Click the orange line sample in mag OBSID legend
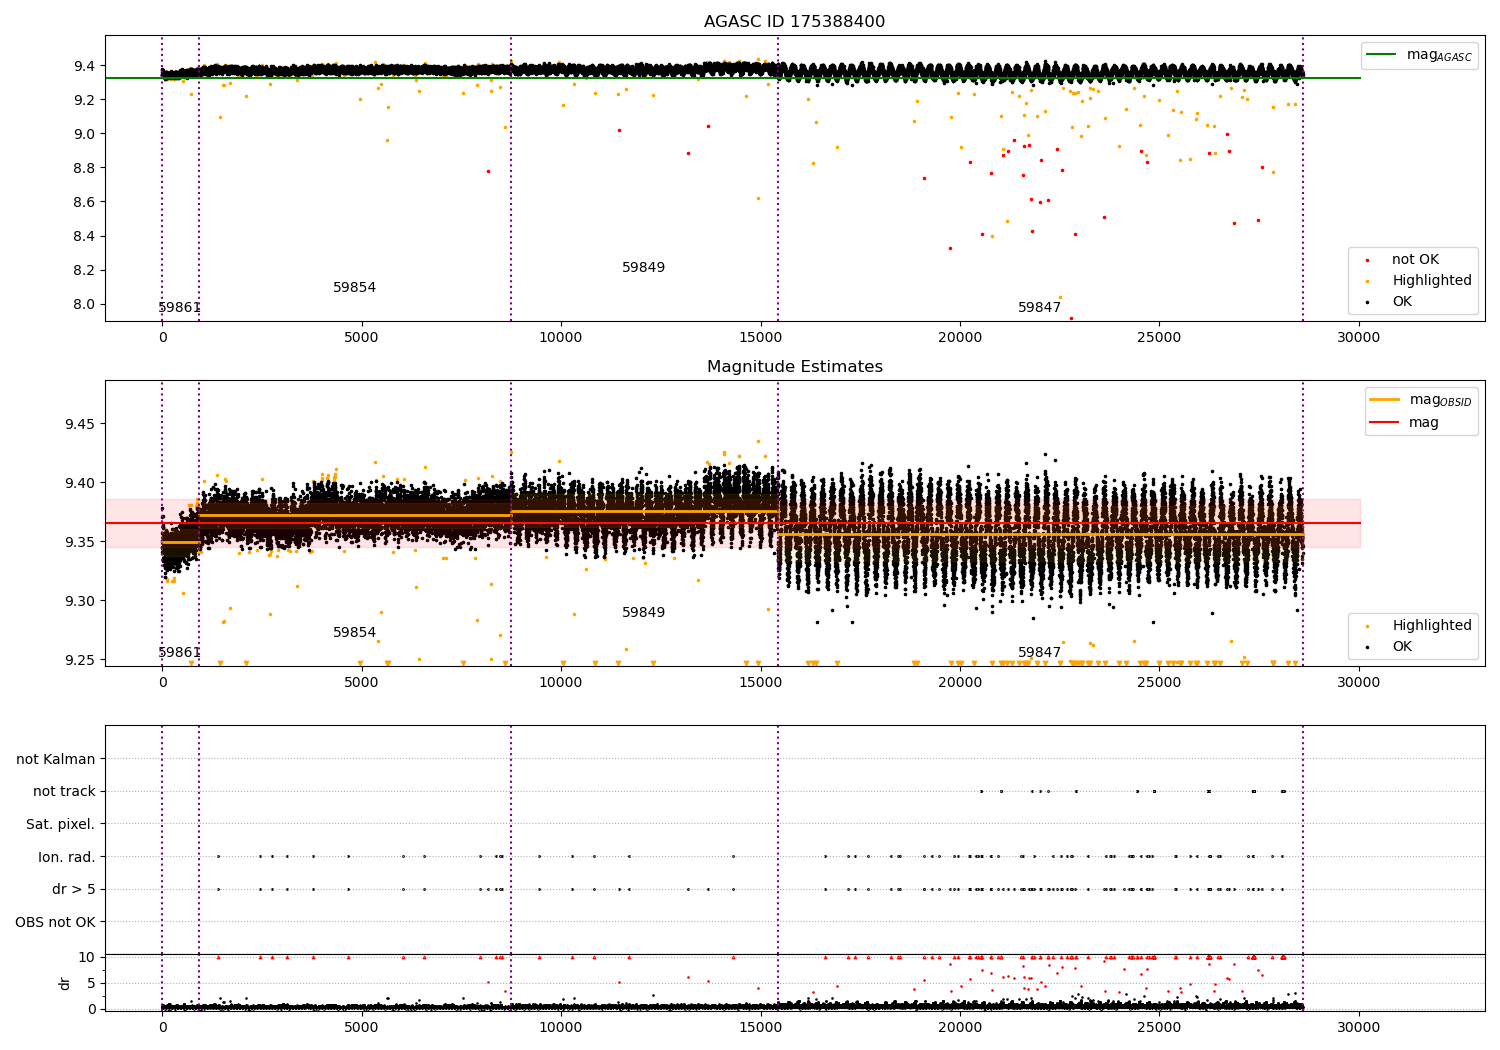The height and width of the screenshot is (1050, 1500). tap(1385, 400)
